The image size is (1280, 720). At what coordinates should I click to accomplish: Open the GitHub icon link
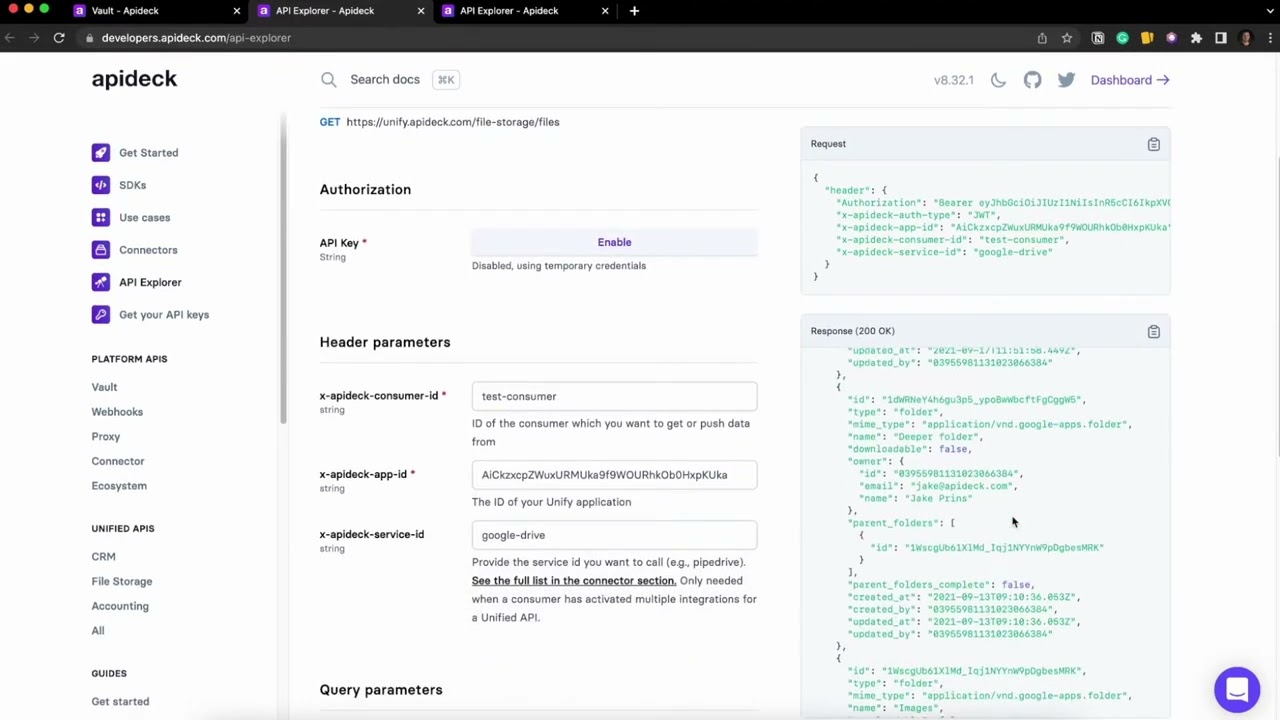pos(1032,80)
